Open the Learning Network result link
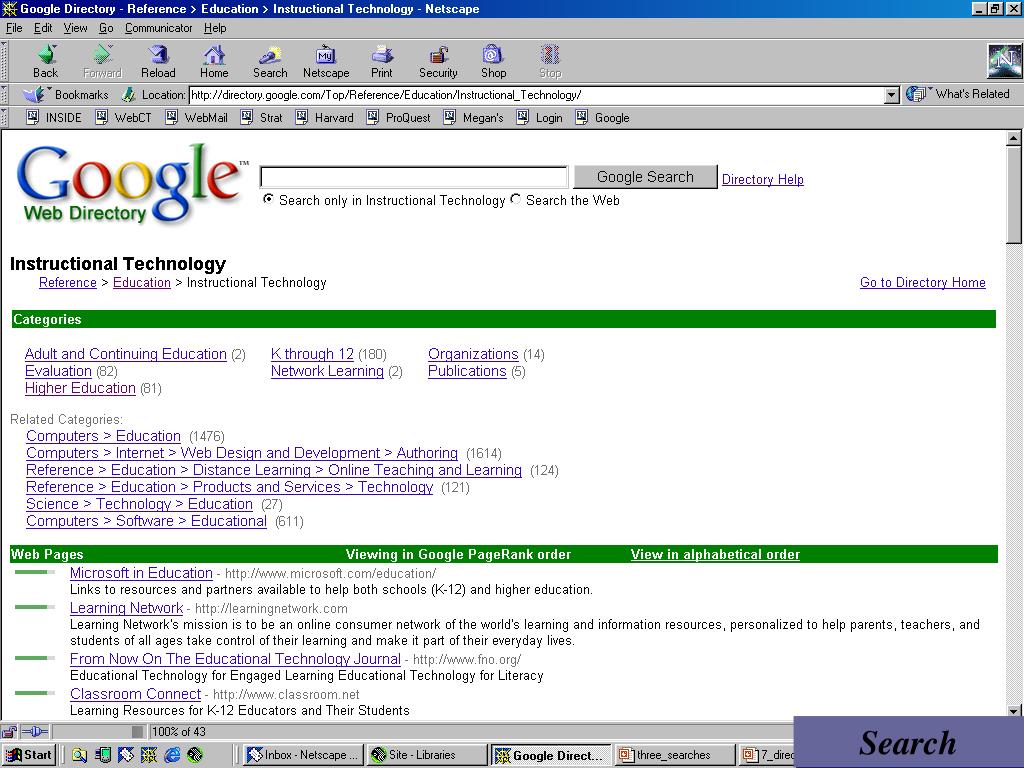Screen dimensions: 1024x768 pos(127,608)
